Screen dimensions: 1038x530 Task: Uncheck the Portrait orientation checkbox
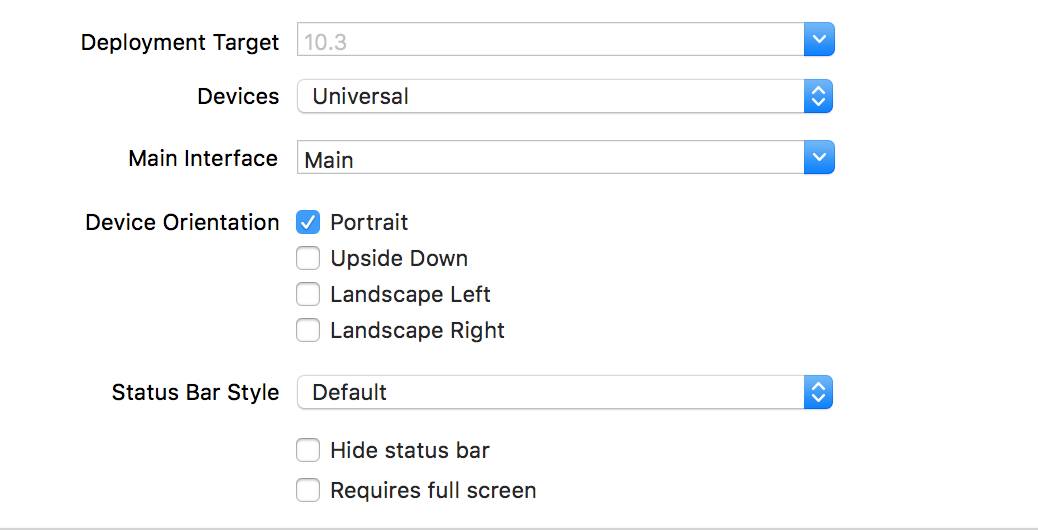click(x=308, y=222)
